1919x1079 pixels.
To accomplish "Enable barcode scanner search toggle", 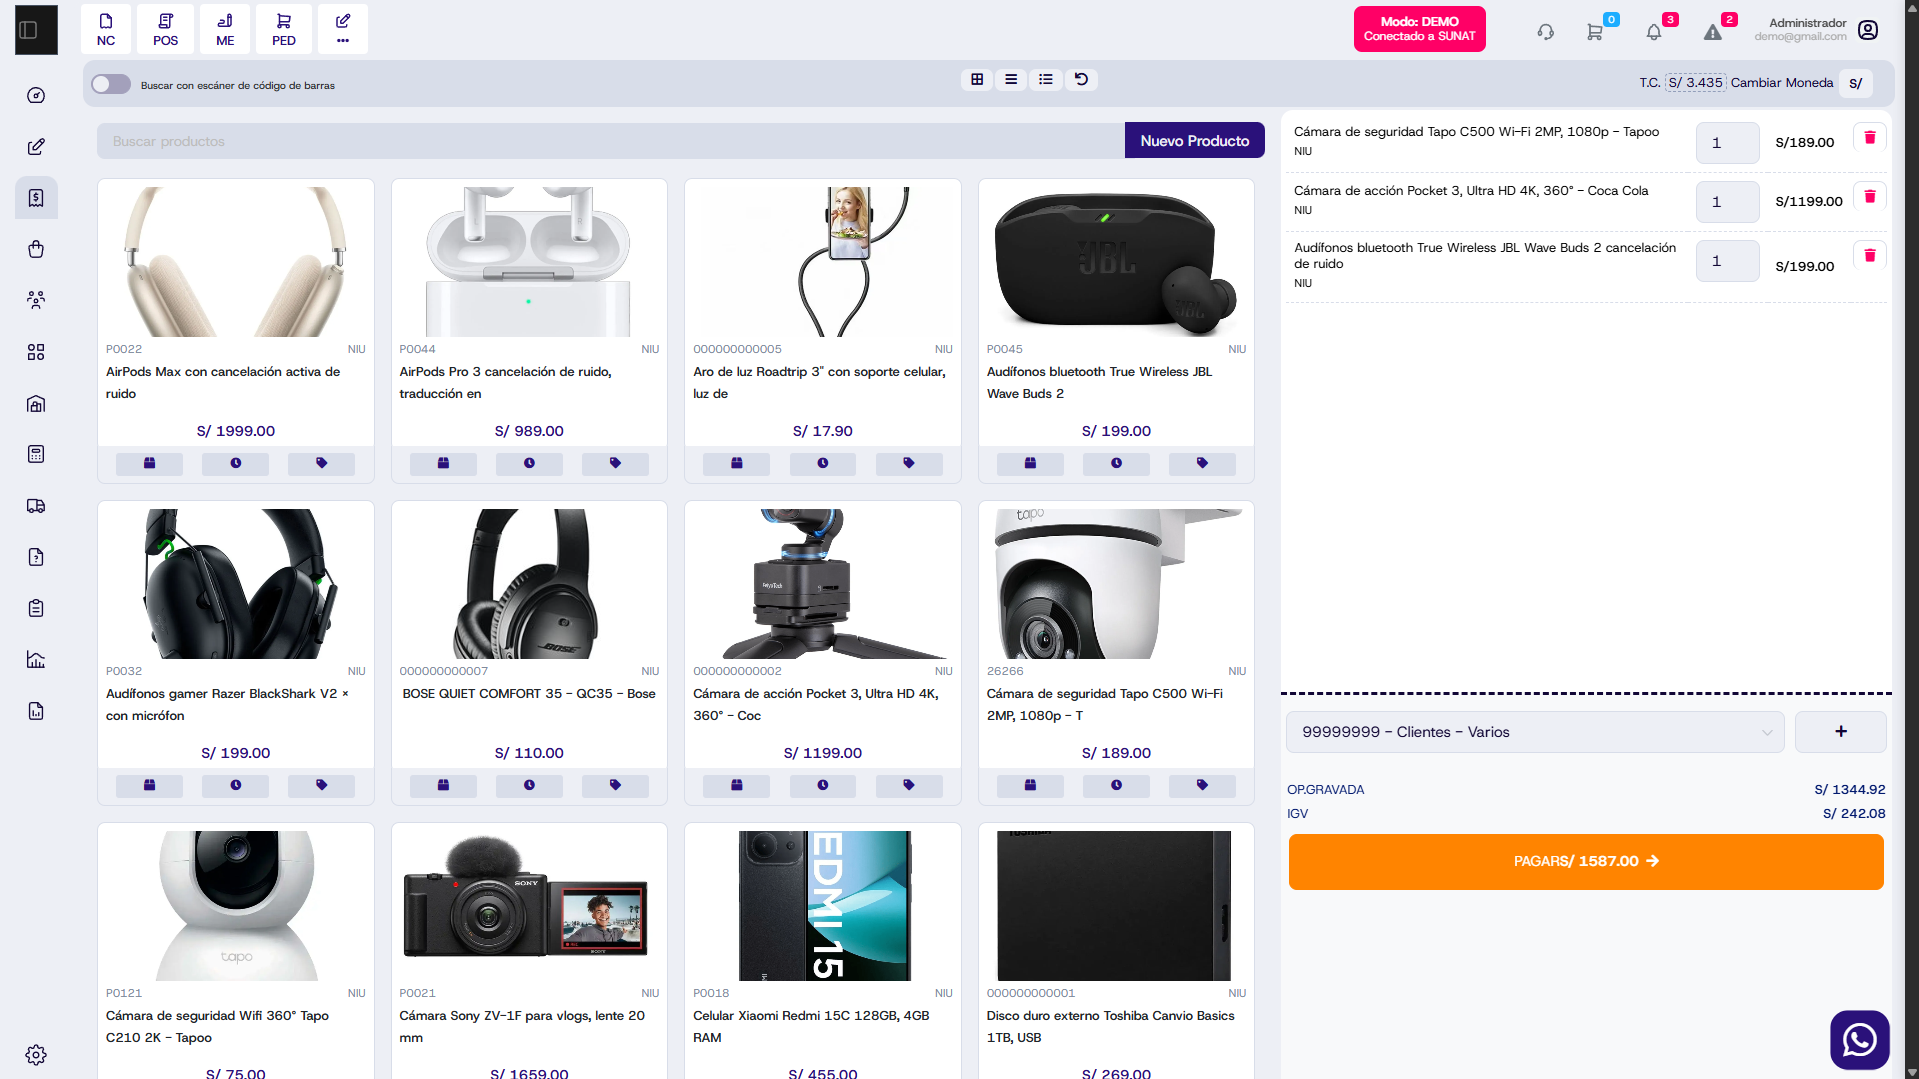I will (x=111, y=84).
